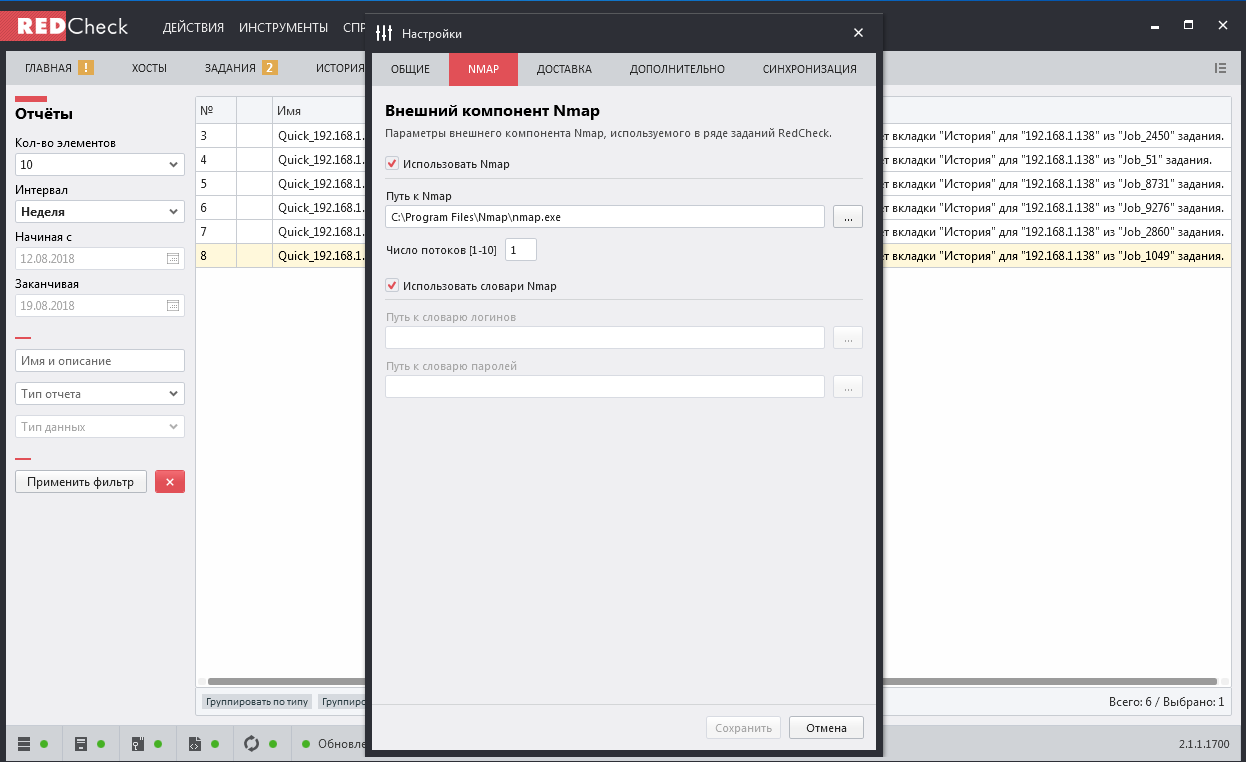This screenshot has width=1246, height=762.
Task: Toggle the Использовать Nmap checkbox
Action: (392, 163)
